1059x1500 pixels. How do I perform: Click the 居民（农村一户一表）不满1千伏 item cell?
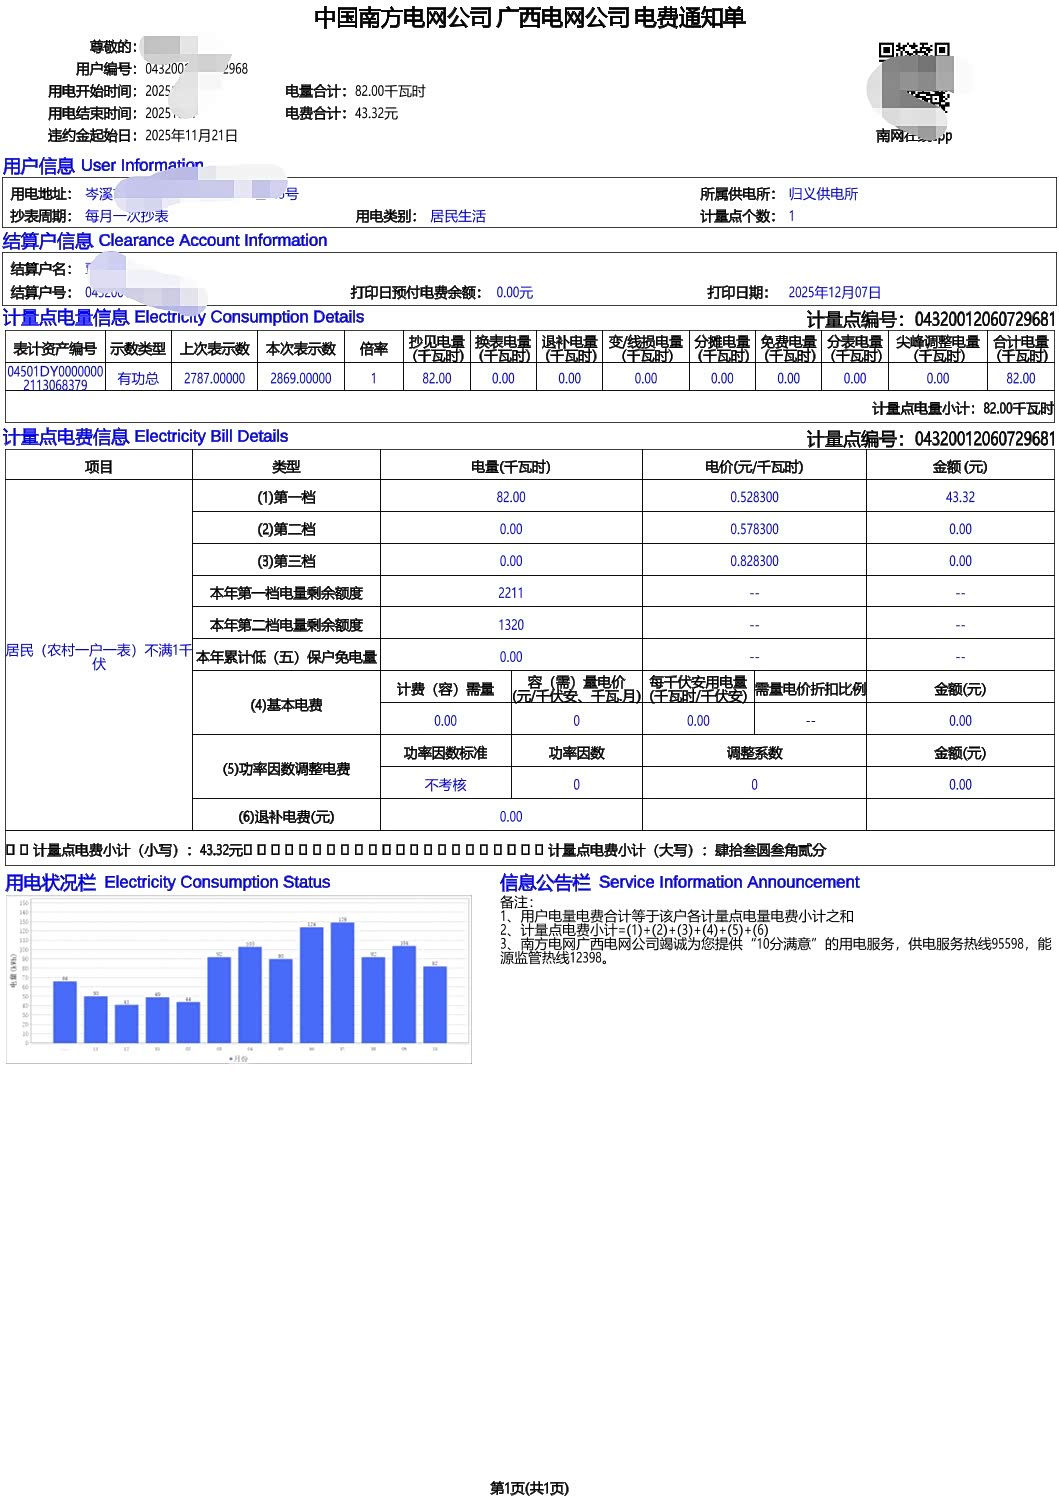[x=99, y=657]
